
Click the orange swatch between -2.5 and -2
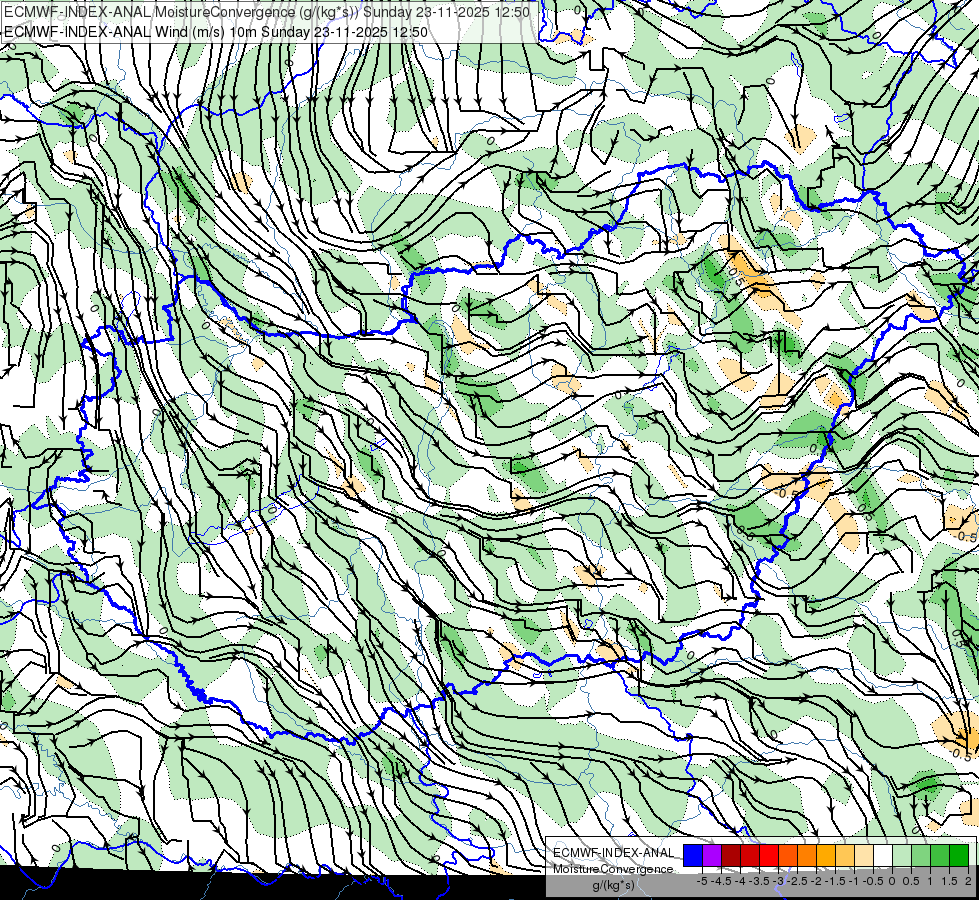tap(807, 856)
